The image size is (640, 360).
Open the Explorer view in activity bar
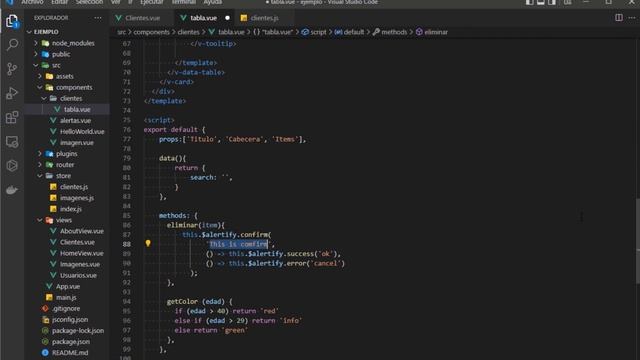pos(12,21)
